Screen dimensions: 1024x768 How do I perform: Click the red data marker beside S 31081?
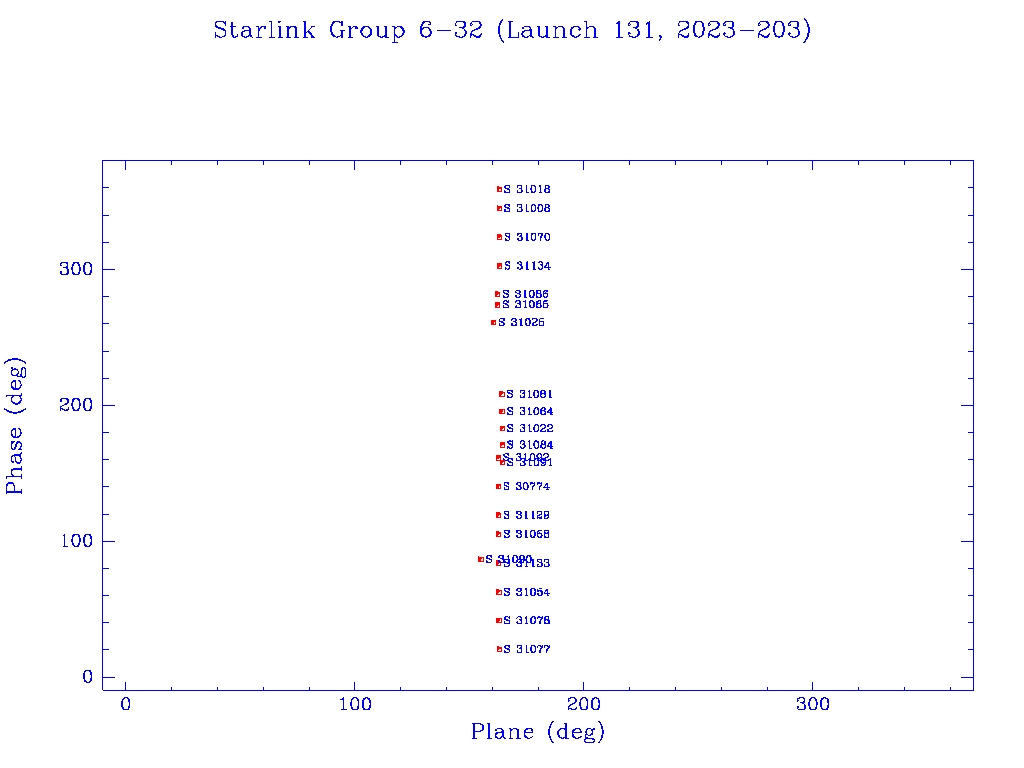coord(502,394)
